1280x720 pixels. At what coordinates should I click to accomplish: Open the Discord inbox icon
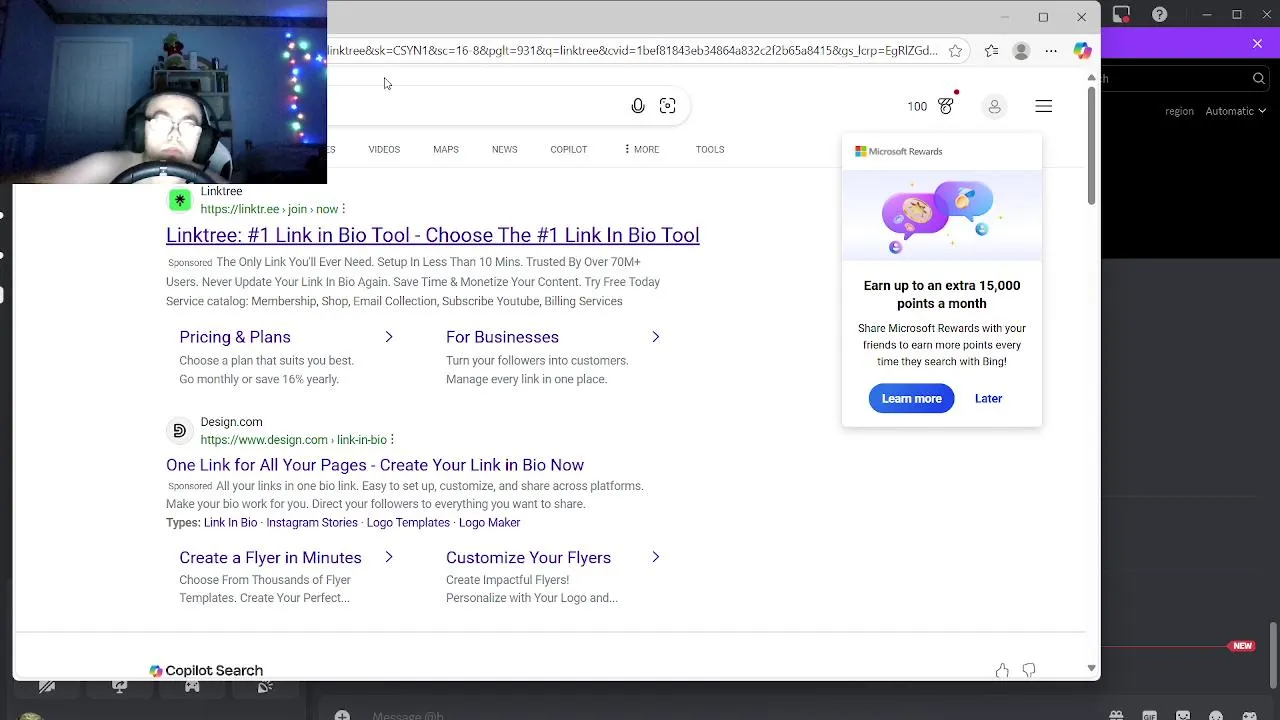click(x=1122, y=14)
